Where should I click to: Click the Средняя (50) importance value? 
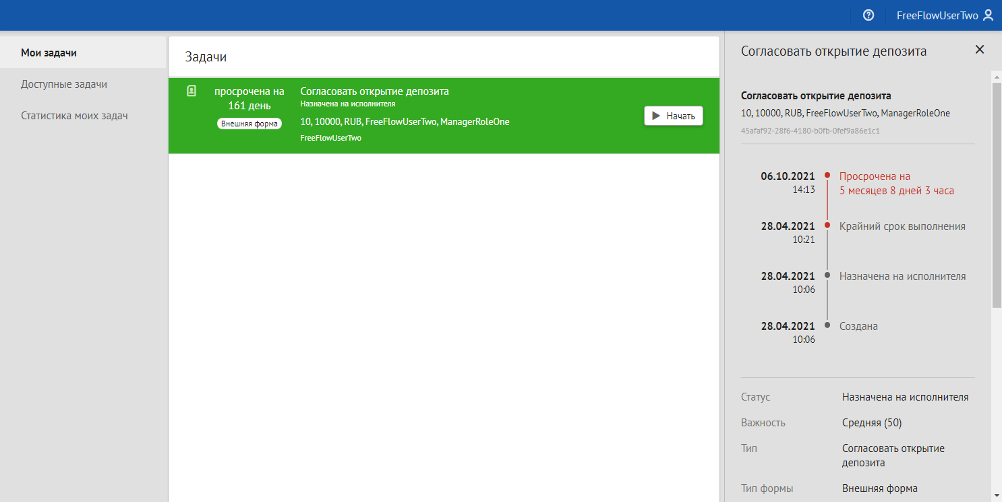tap(872, 423)
